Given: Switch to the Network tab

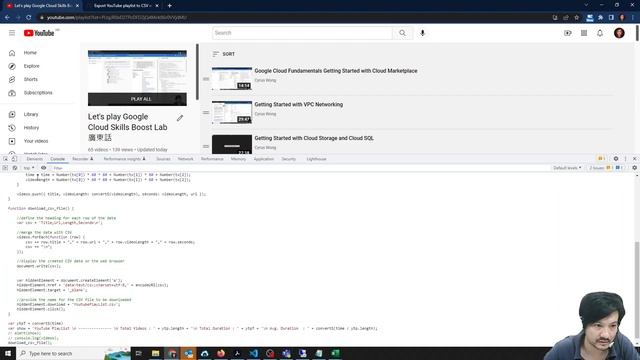Looking at the screenshot, I should tap(185, 159).
